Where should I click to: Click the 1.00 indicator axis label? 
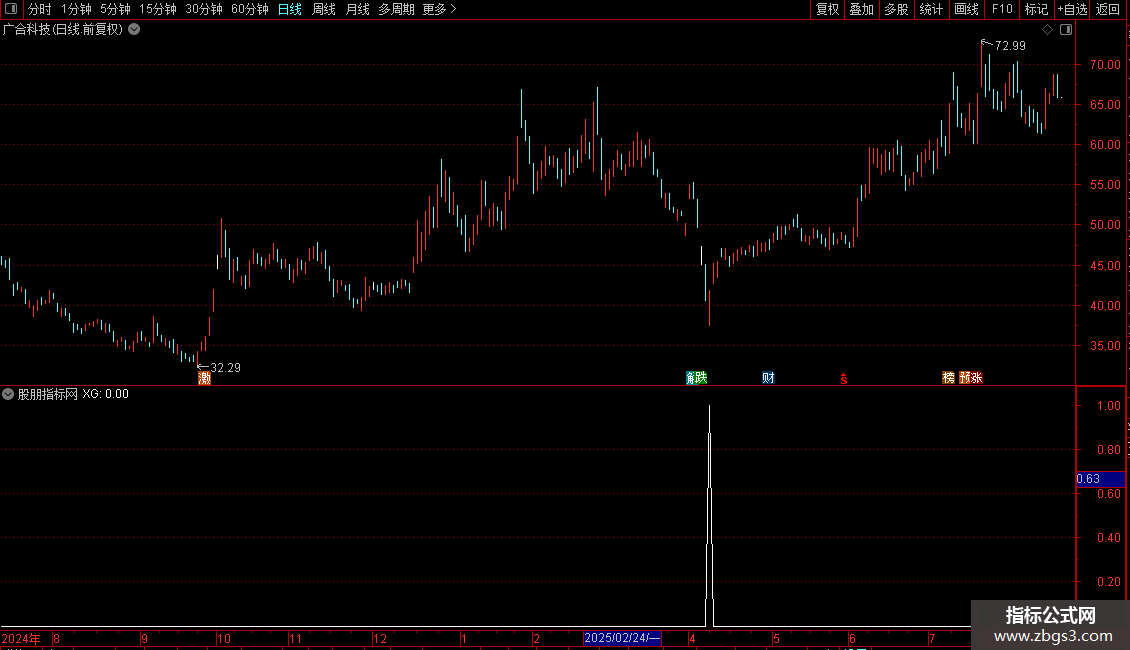1108,406
